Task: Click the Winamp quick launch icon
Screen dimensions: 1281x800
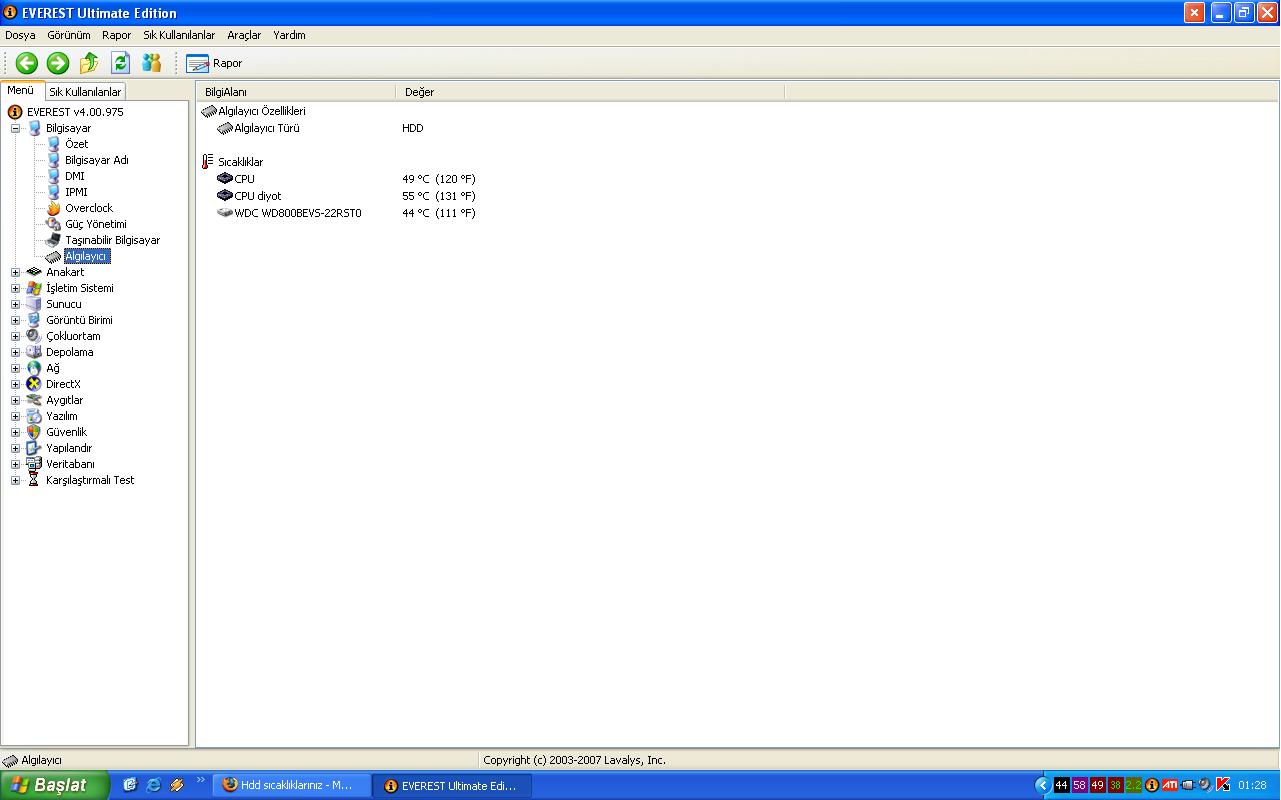Action: tap(177, 785)
